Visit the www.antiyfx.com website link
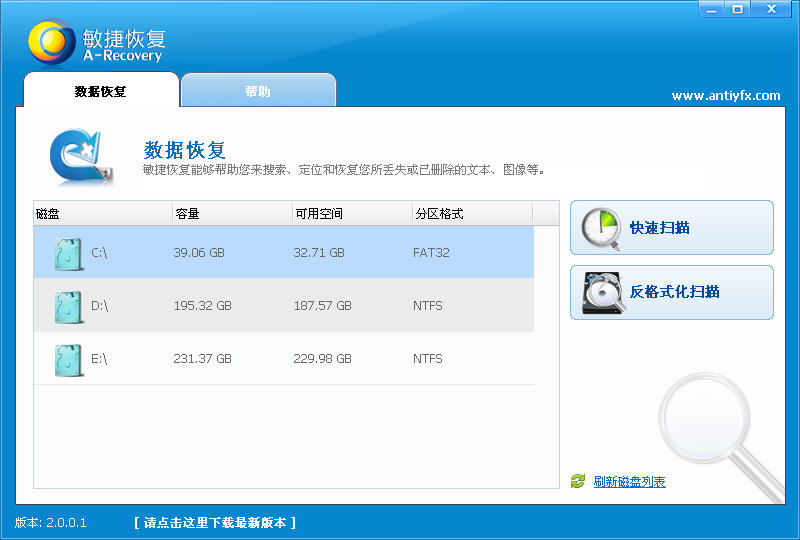Screen dimensions: 800x540 (725, 96)
